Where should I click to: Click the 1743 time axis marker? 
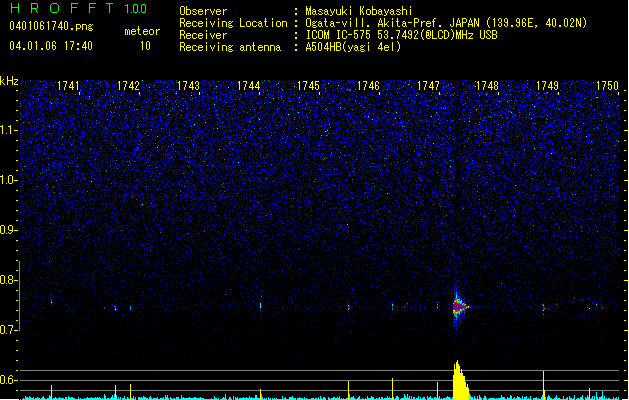188,86
